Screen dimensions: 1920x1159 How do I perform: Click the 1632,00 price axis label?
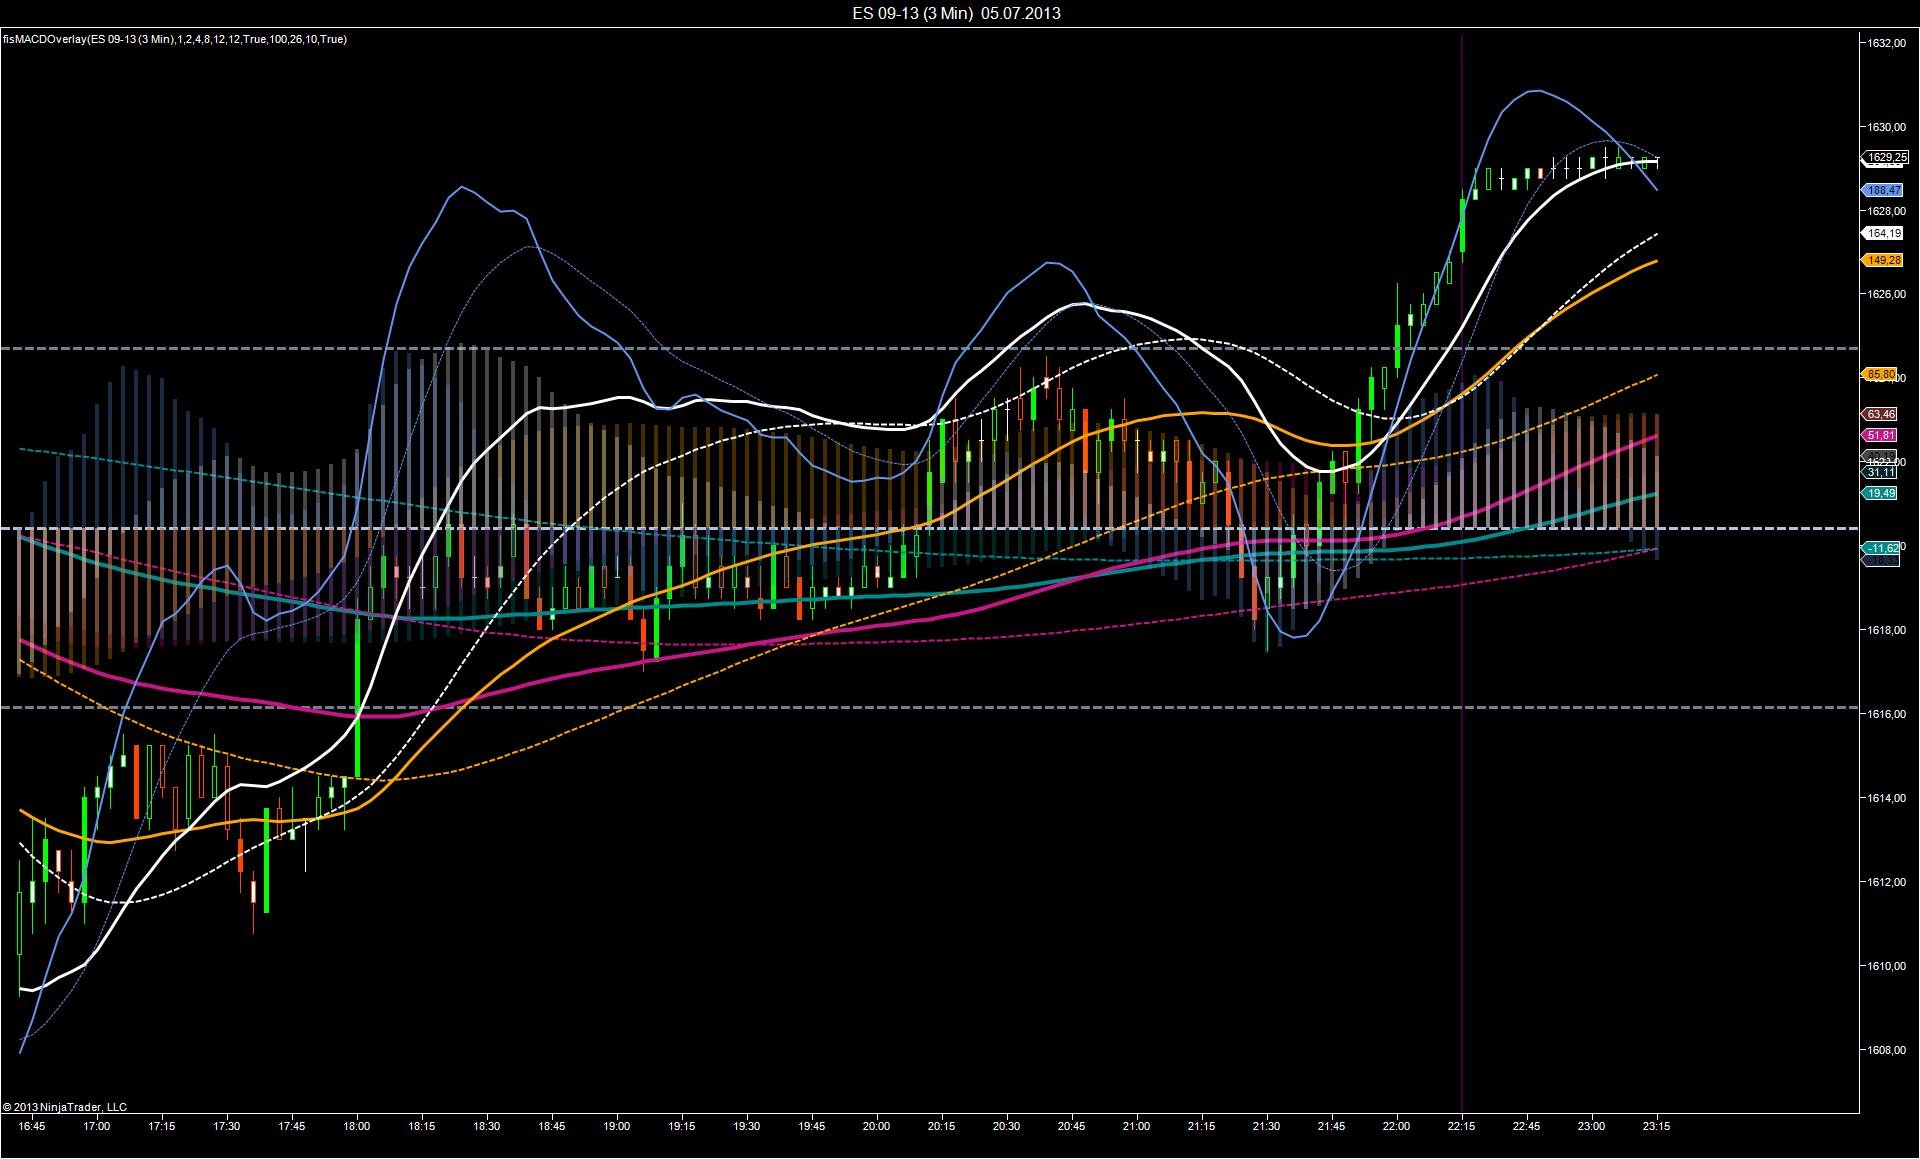(x=1886, y=43)
